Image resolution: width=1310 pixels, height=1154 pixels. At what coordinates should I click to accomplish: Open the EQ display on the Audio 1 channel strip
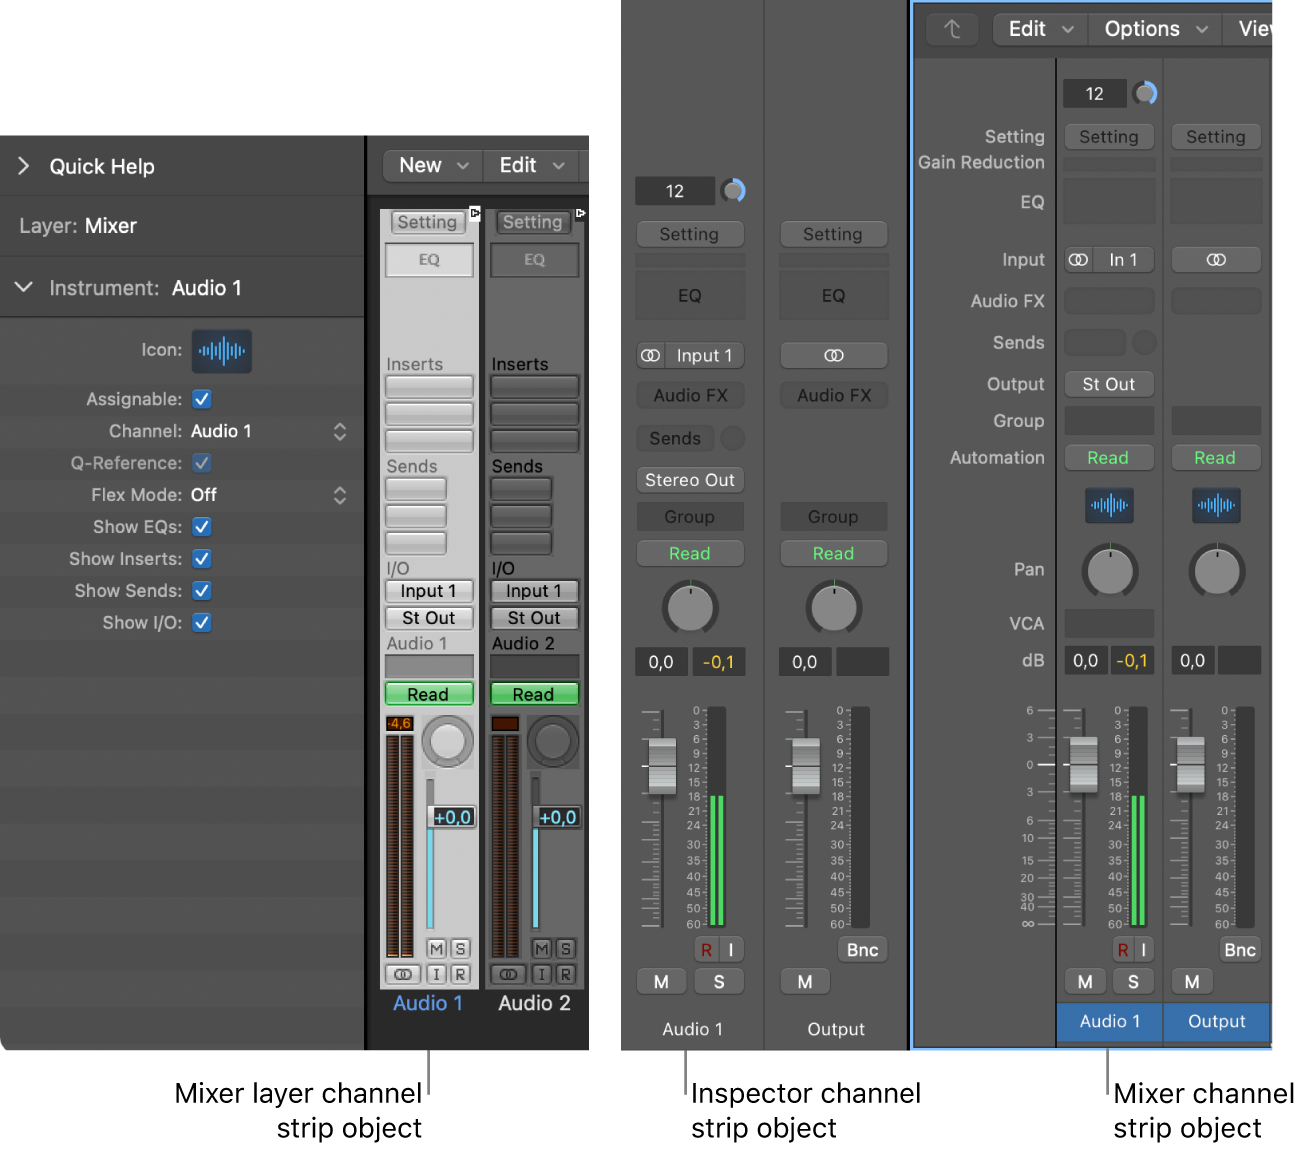1108,200
